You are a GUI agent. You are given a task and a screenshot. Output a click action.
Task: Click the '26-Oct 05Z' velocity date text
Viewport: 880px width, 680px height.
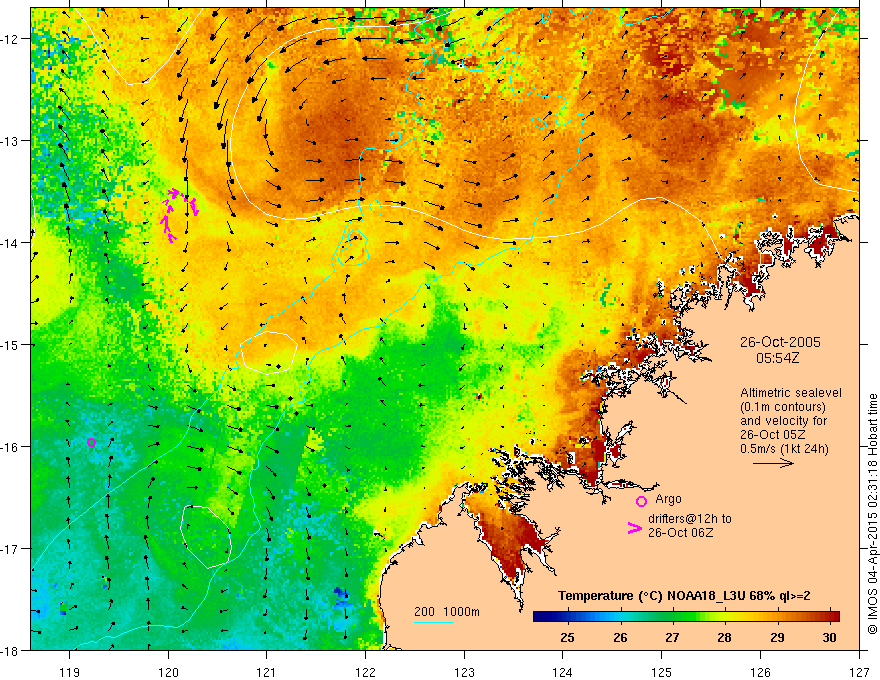pos(773,435)
